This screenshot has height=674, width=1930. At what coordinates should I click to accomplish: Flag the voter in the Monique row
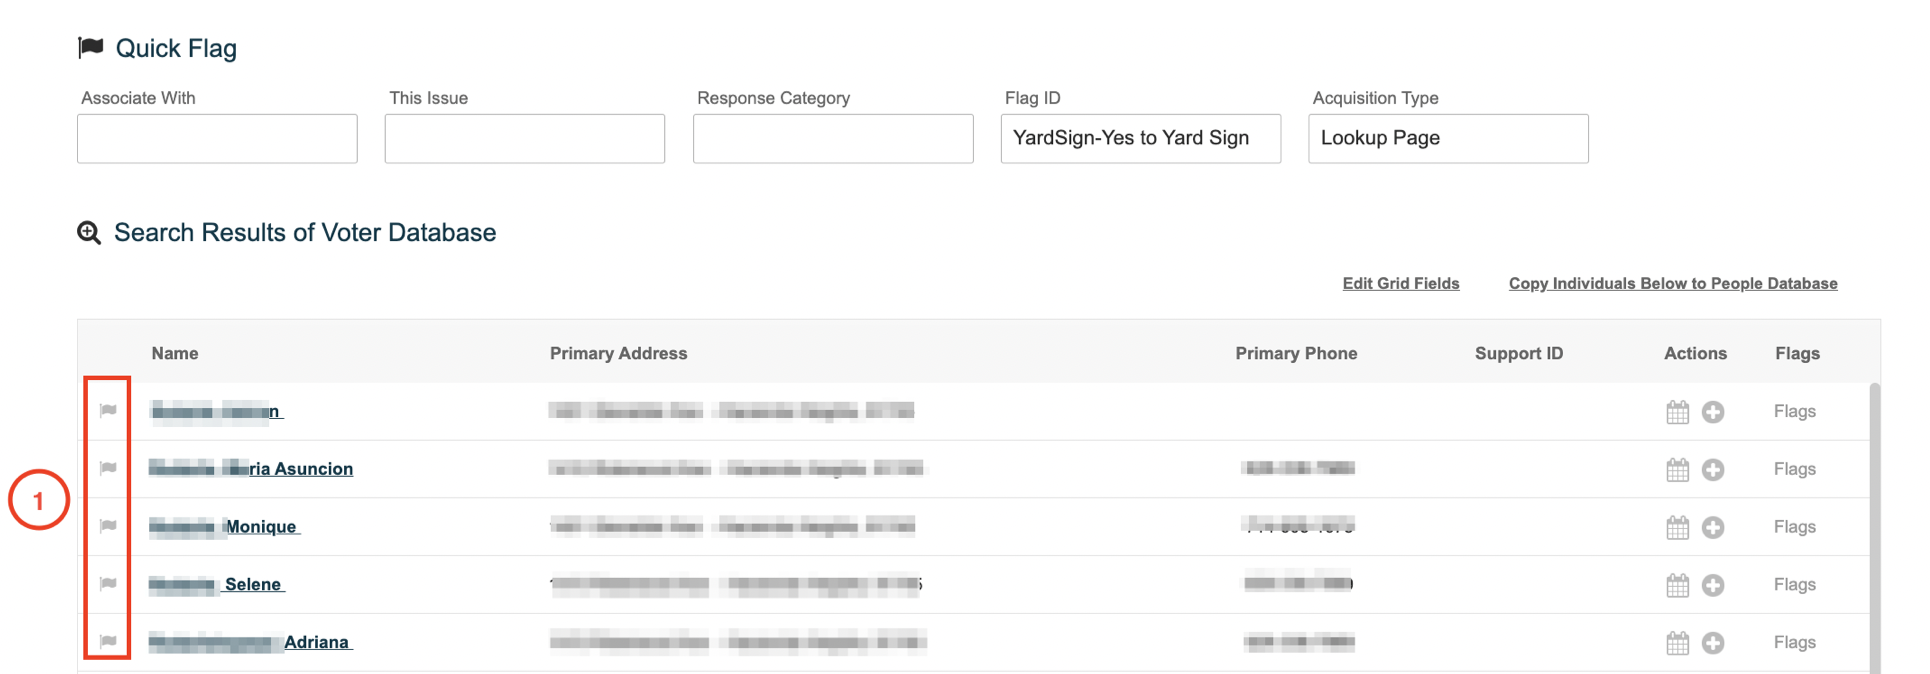[x=108, y=526]
